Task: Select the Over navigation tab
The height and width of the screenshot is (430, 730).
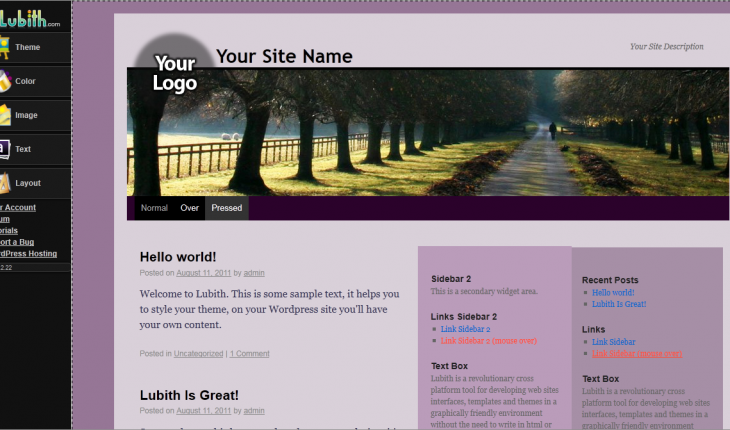Action: (x=189, y=208)
